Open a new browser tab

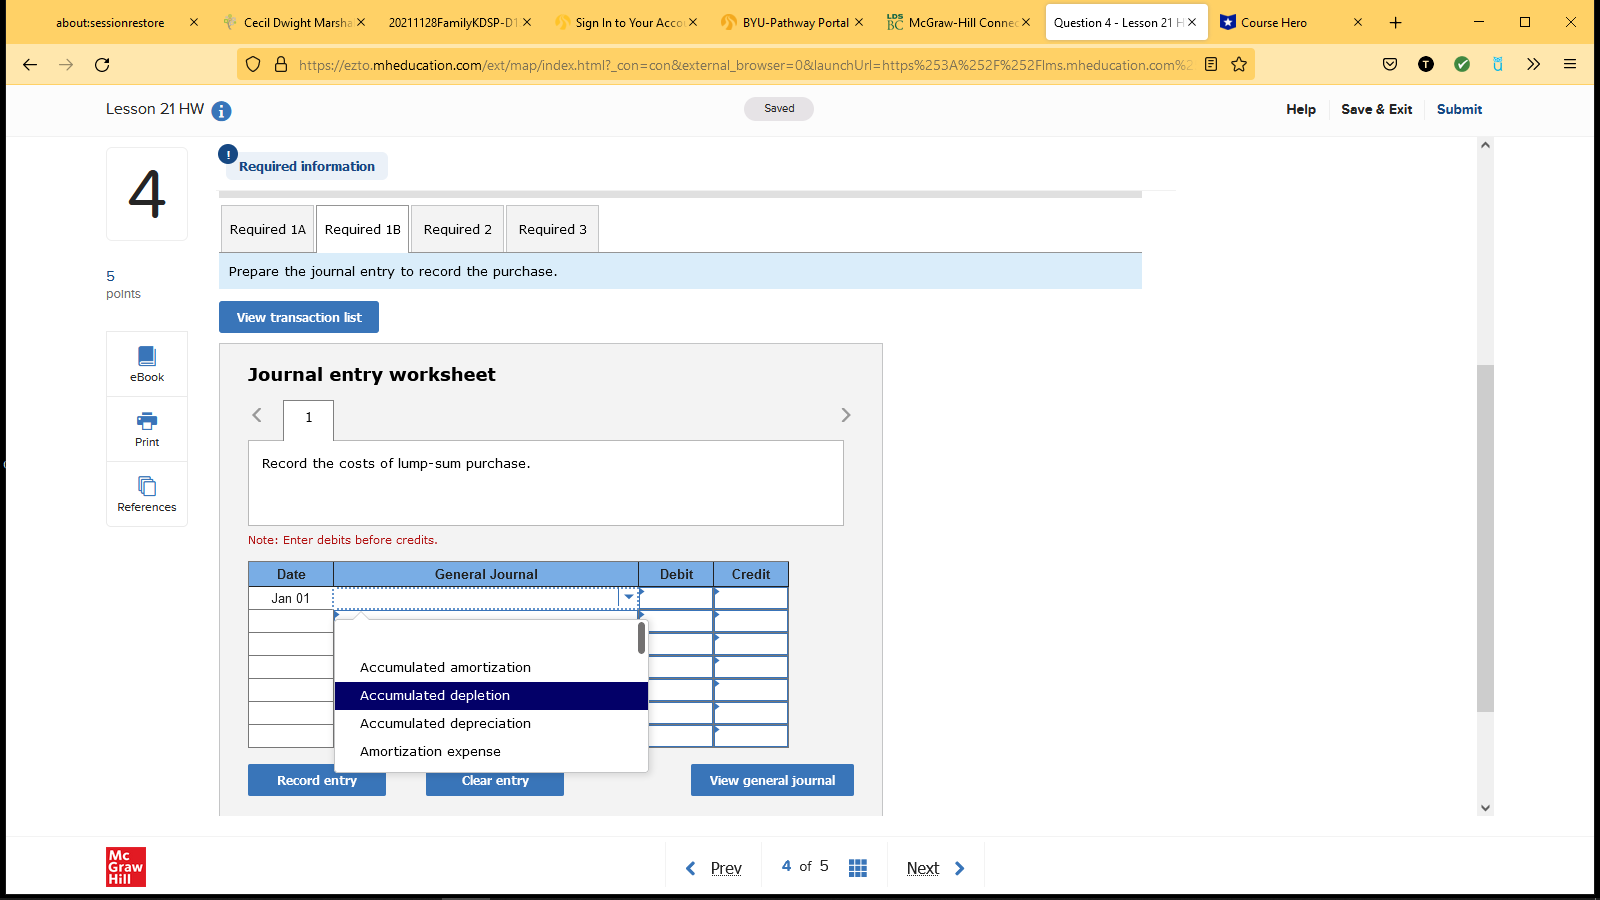click(x=1396, y=22)
